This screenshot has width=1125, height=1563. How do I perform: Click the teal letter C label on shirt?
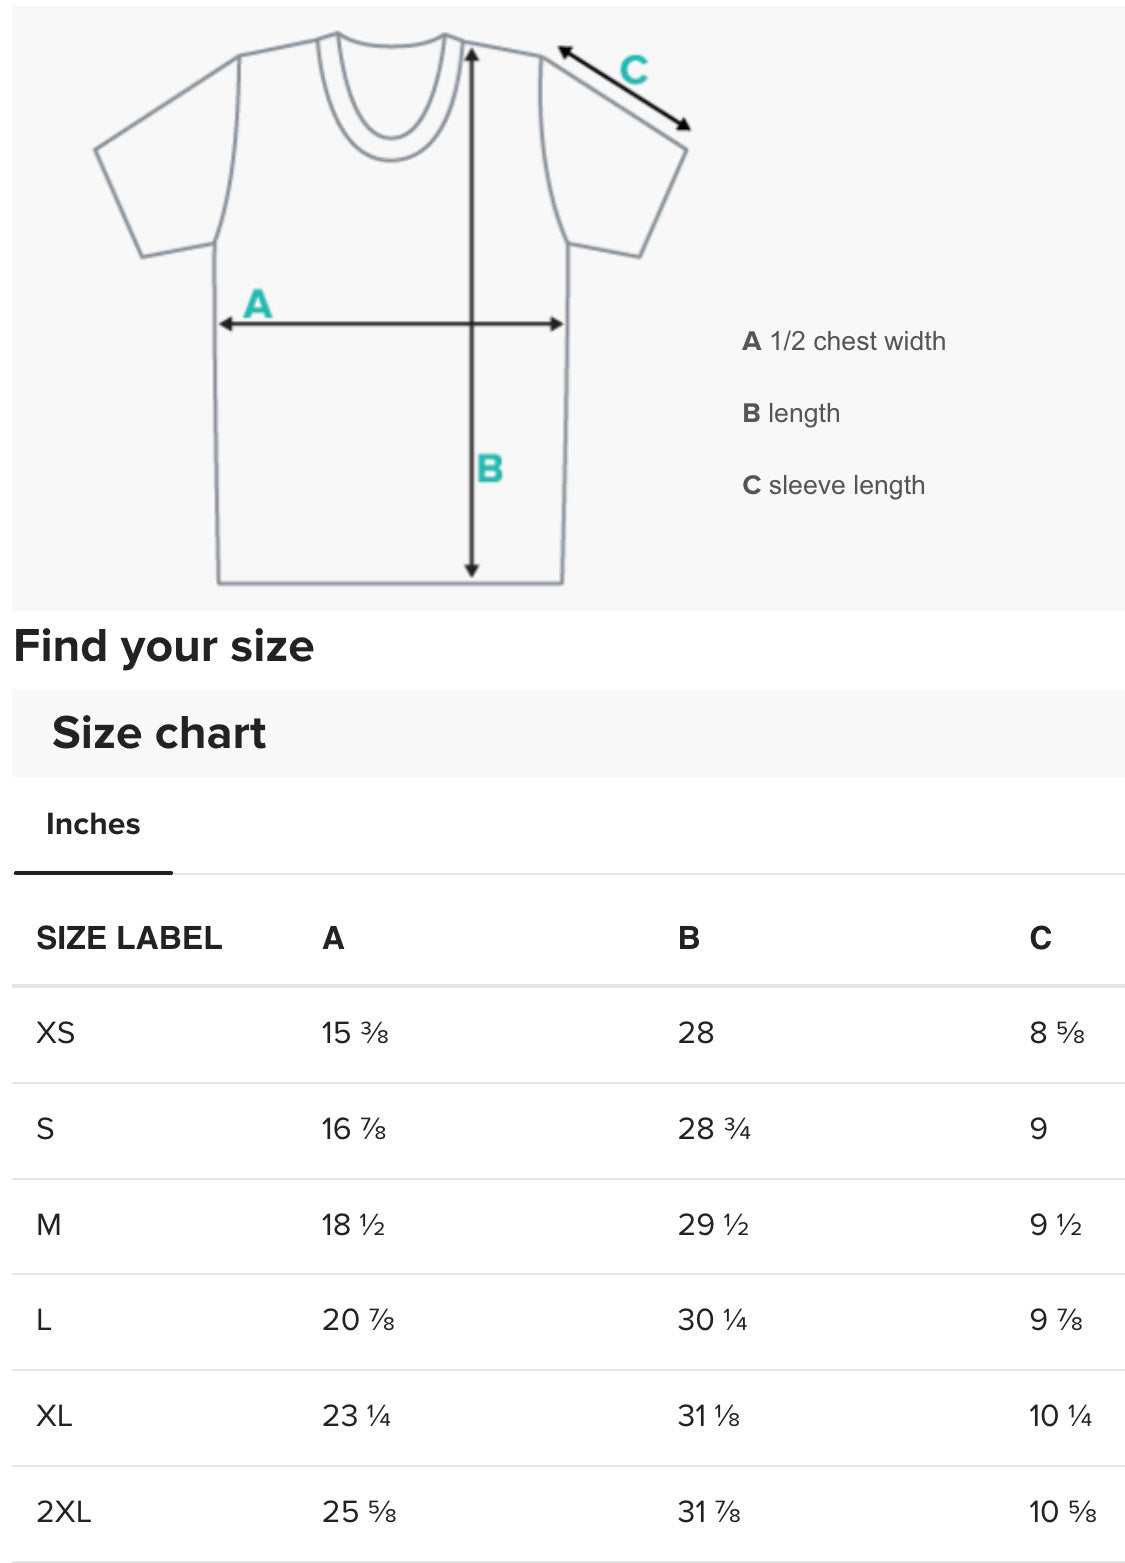(632, 66)
